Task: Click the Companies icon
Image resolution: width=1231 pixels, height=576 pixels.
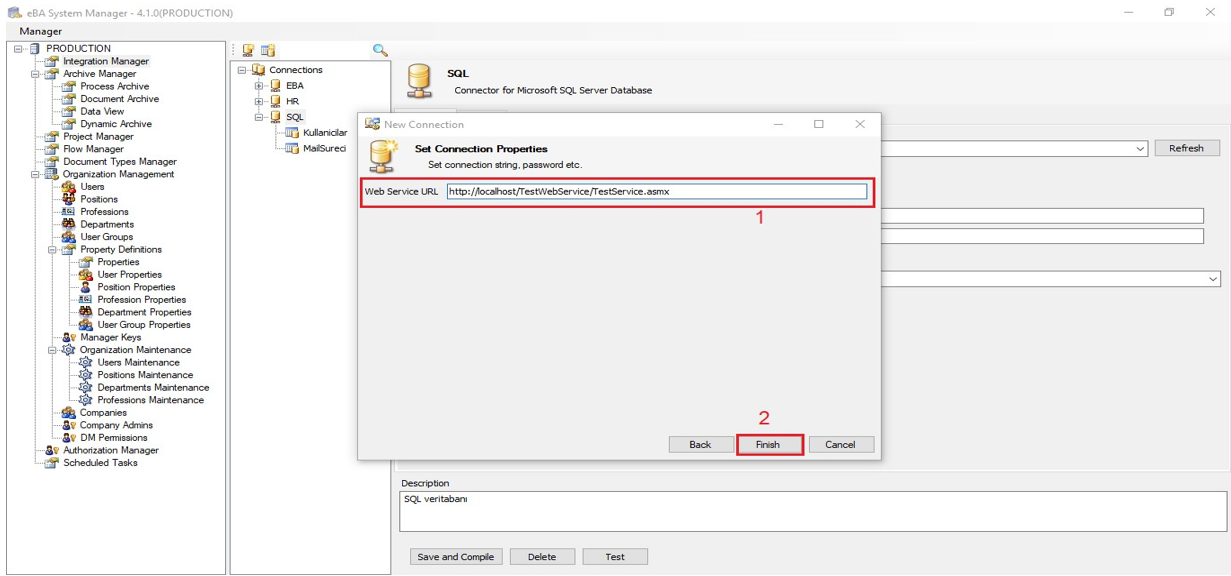Action: click(68, 412)
